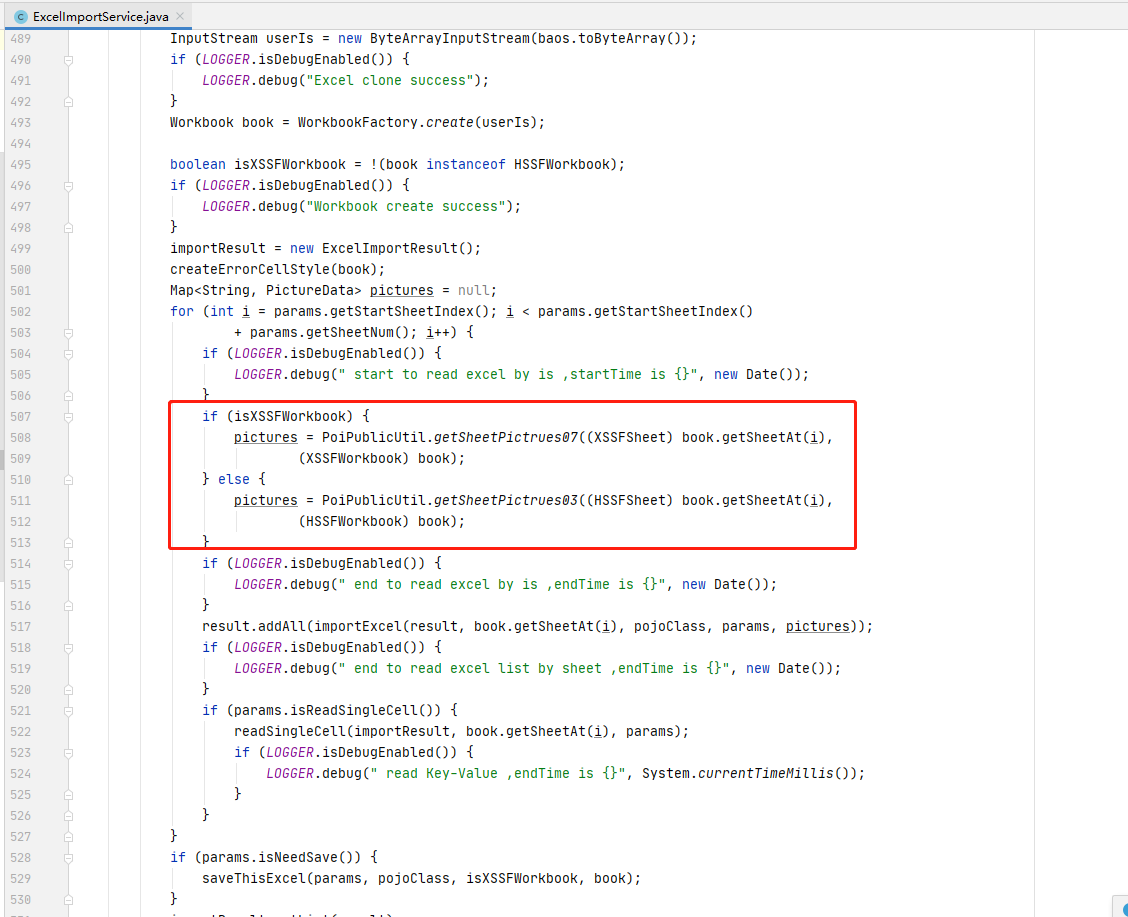Click line number 493 in the gutter
Screen dimensions: 1128x917
click(x=21, y=123)
